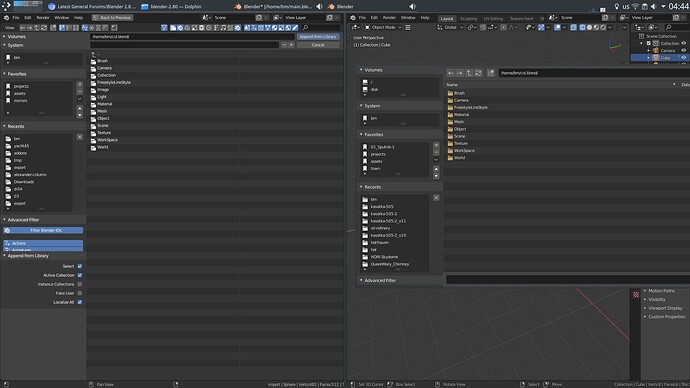690x388 pixels.
Task: Collapse the Advanced Filter panel in left window
Action: [4, 220]
